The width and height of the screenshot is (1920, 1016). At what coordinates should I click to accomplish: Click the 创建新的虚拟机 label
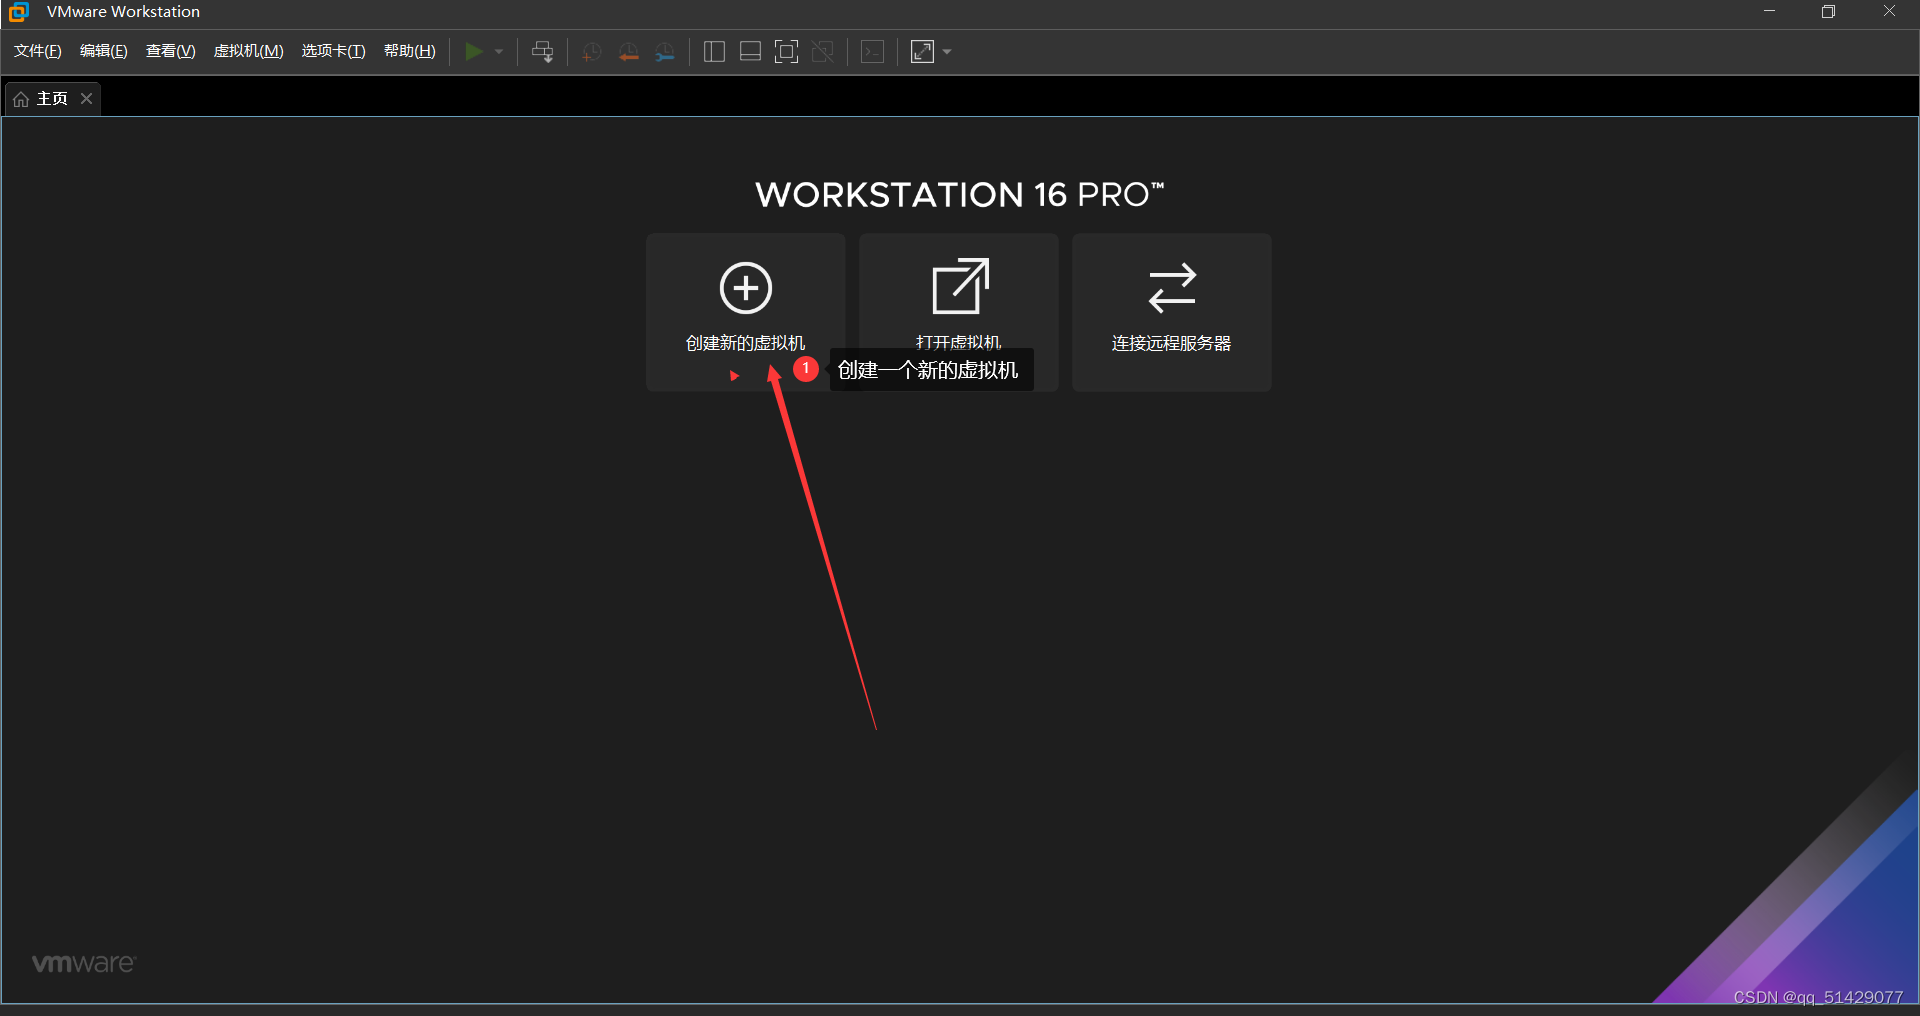745,343
